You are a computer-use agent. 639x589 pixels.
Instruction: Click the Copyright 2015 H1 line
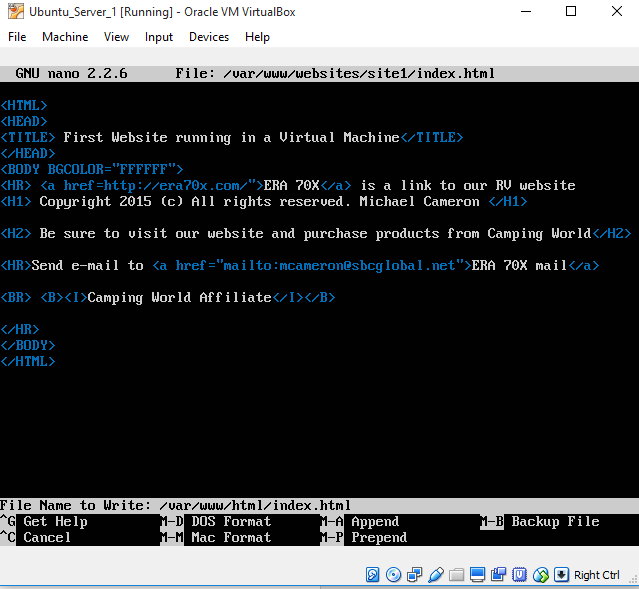(264, 201)
